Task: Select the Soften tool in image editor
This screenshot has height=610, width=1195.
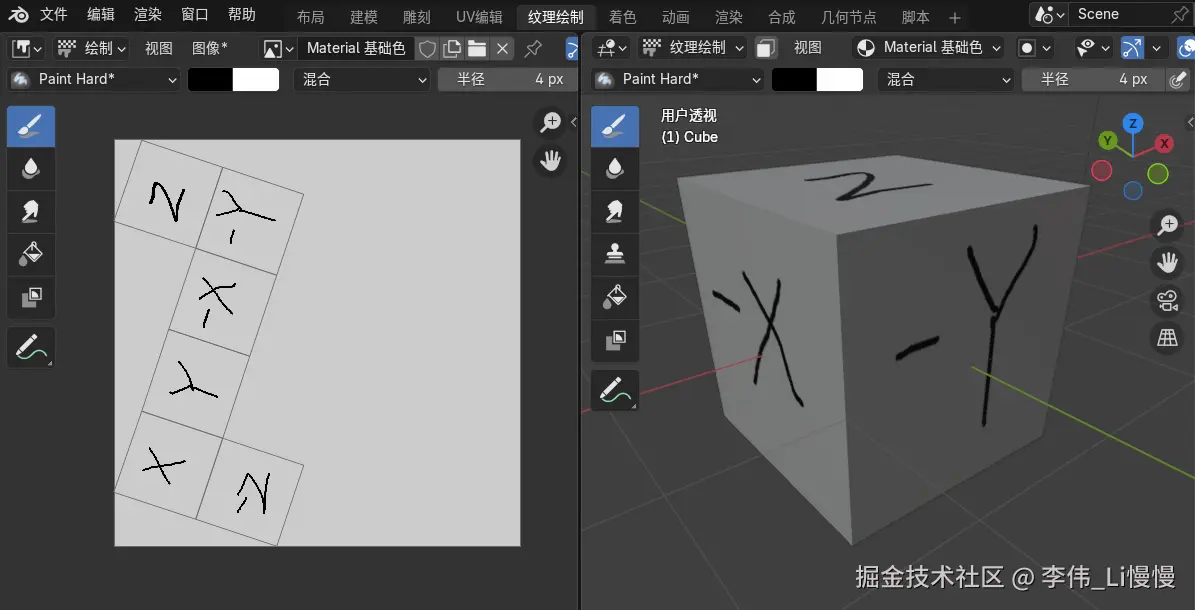Action: point(31,169)
